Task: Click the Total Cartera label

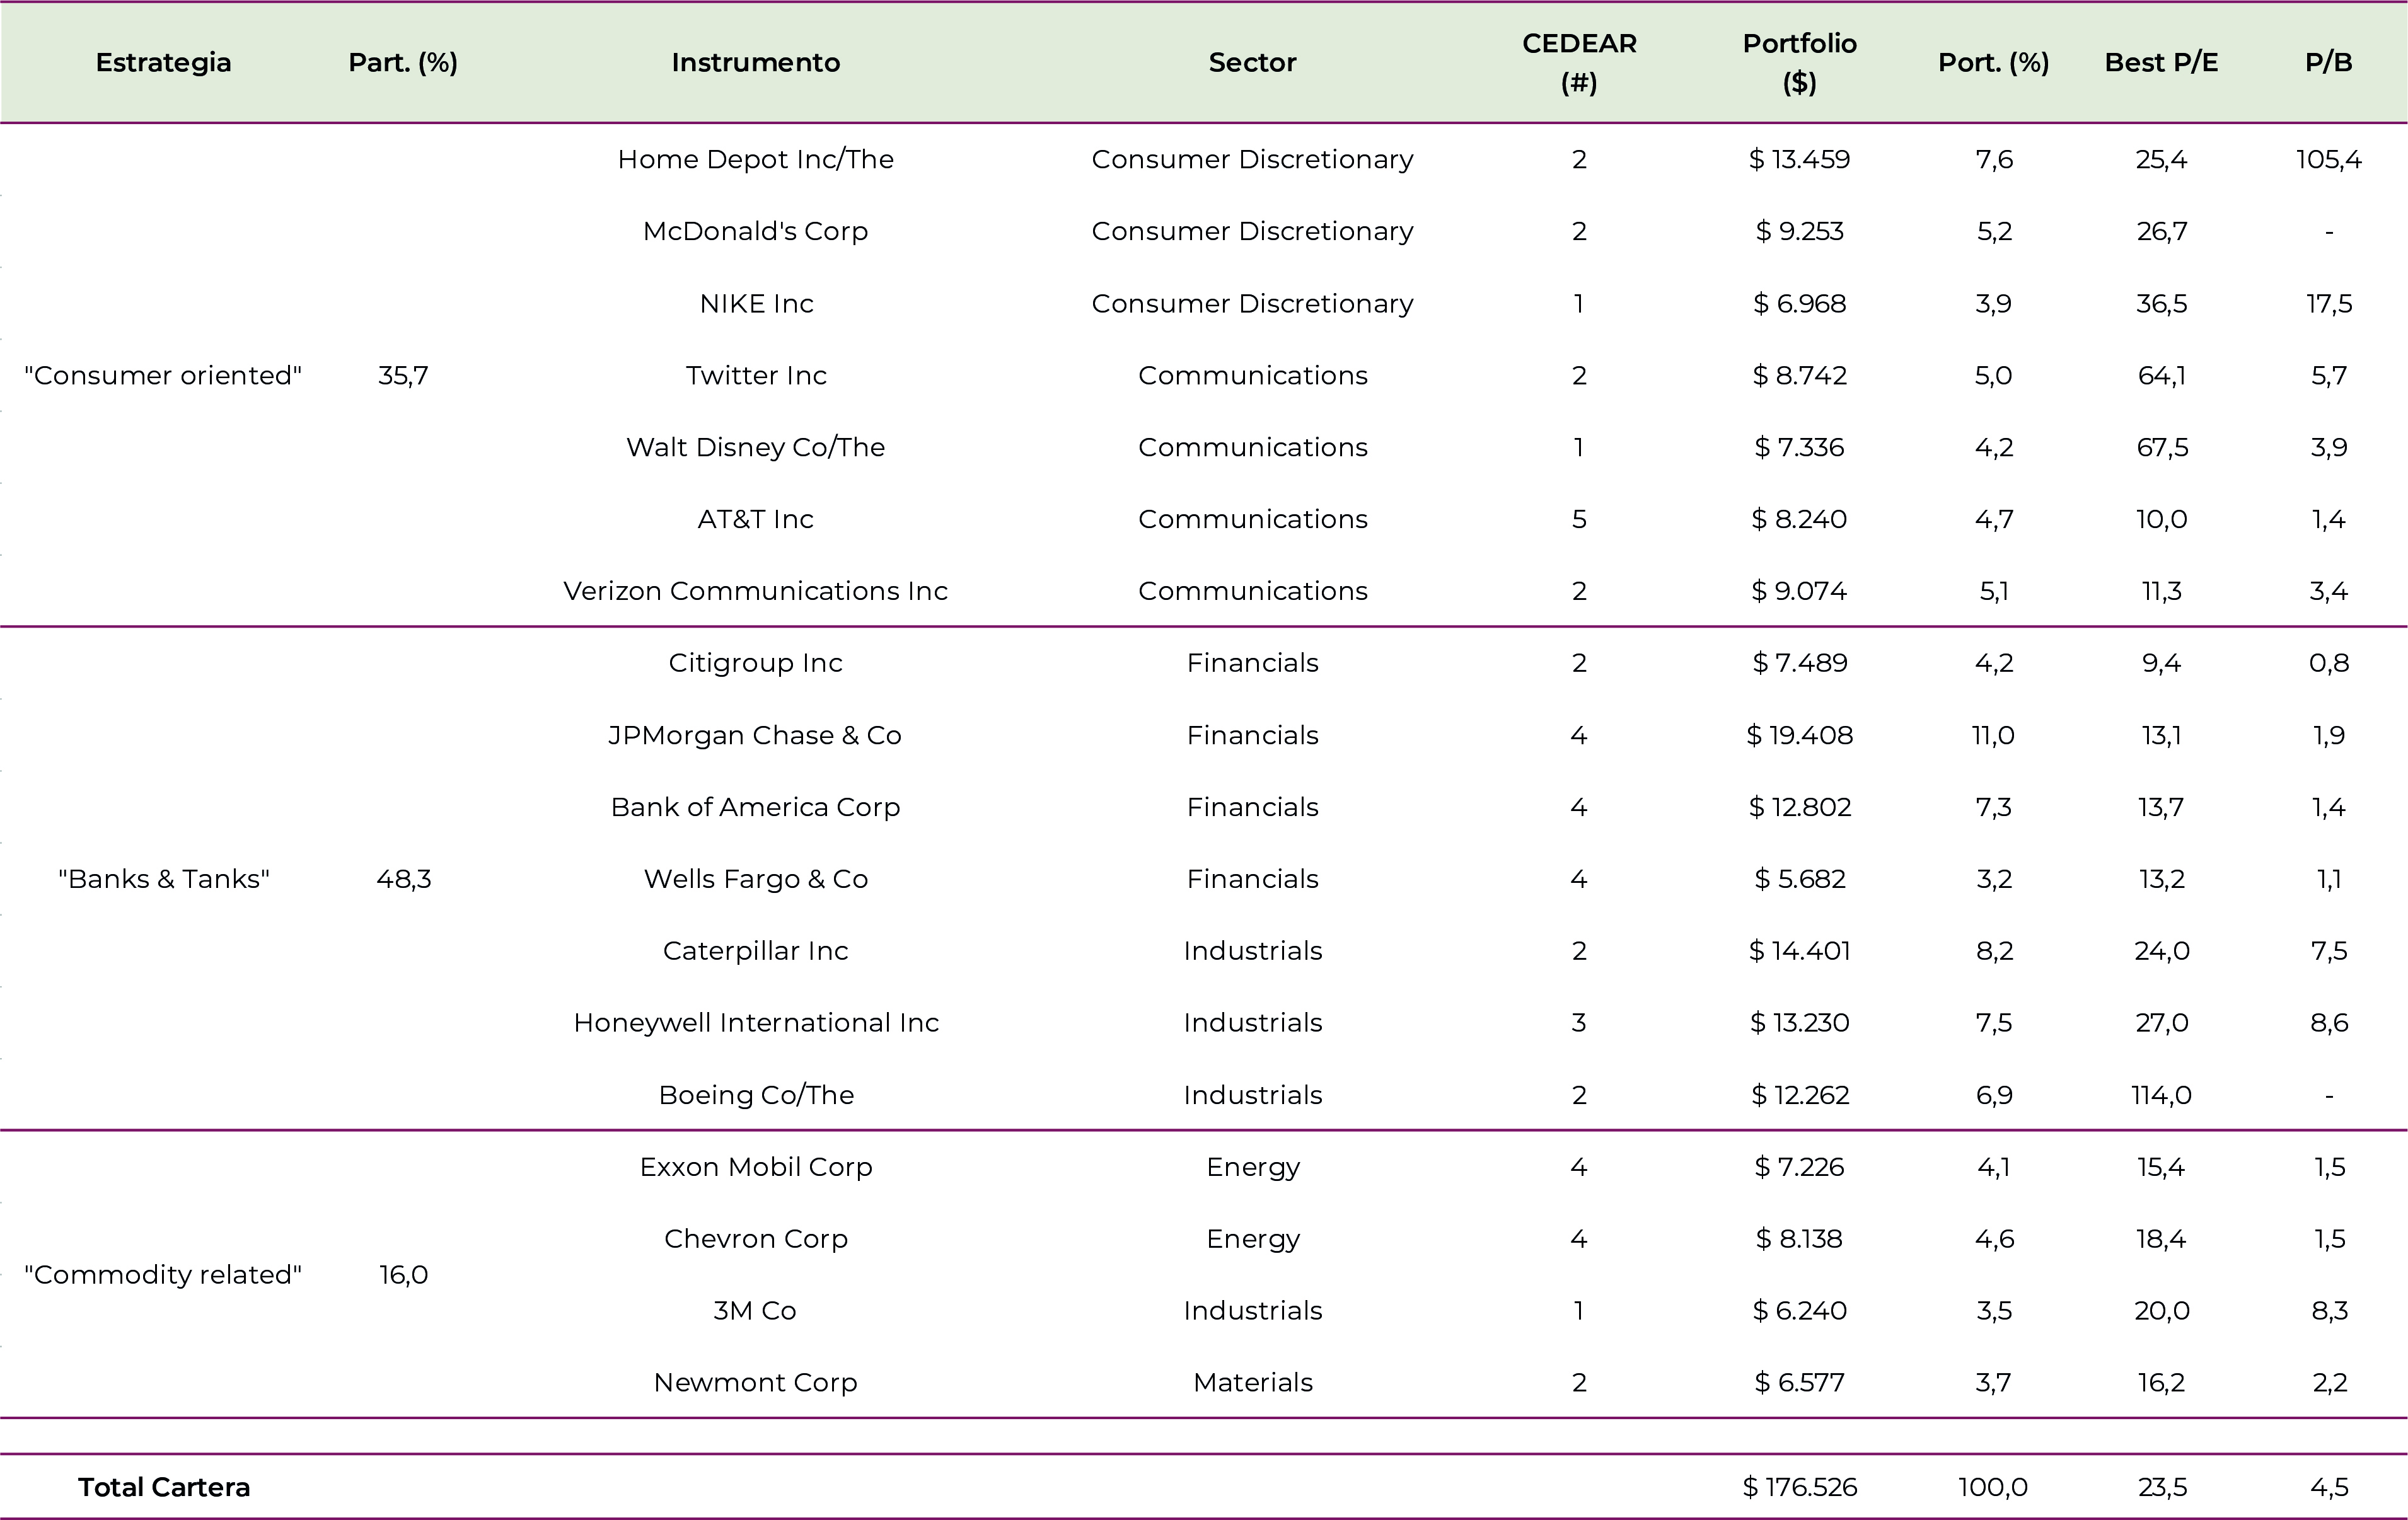Action: [x=164, y=1487]
